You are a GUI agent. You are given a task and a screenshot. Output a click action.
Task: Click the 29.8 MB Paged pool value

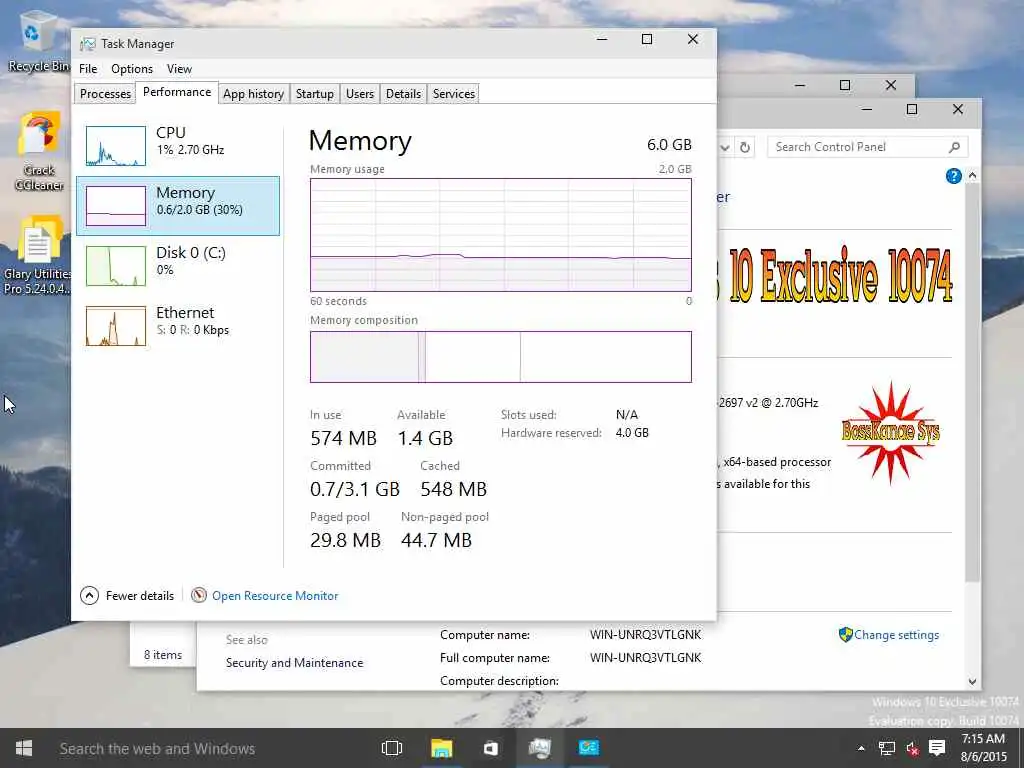345,540
